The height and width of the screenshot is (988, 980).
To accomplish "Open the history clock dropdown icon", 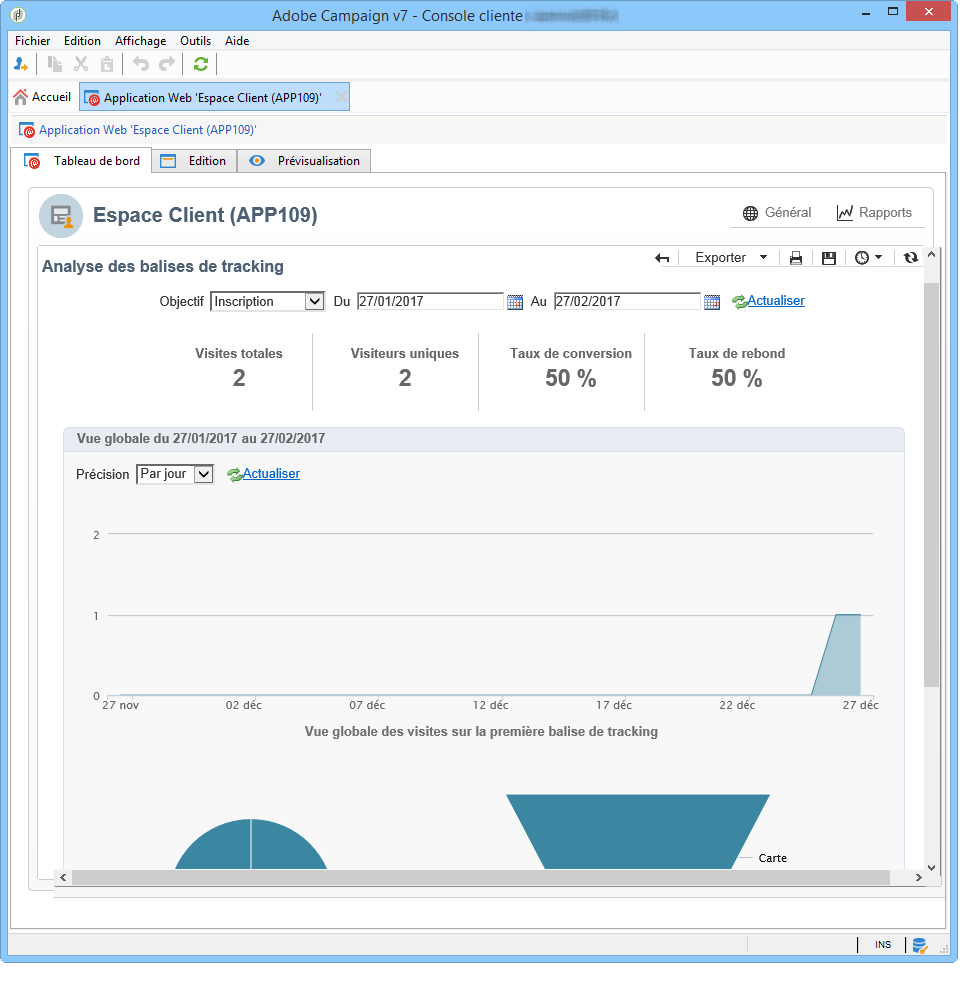I will pos(868,257).
